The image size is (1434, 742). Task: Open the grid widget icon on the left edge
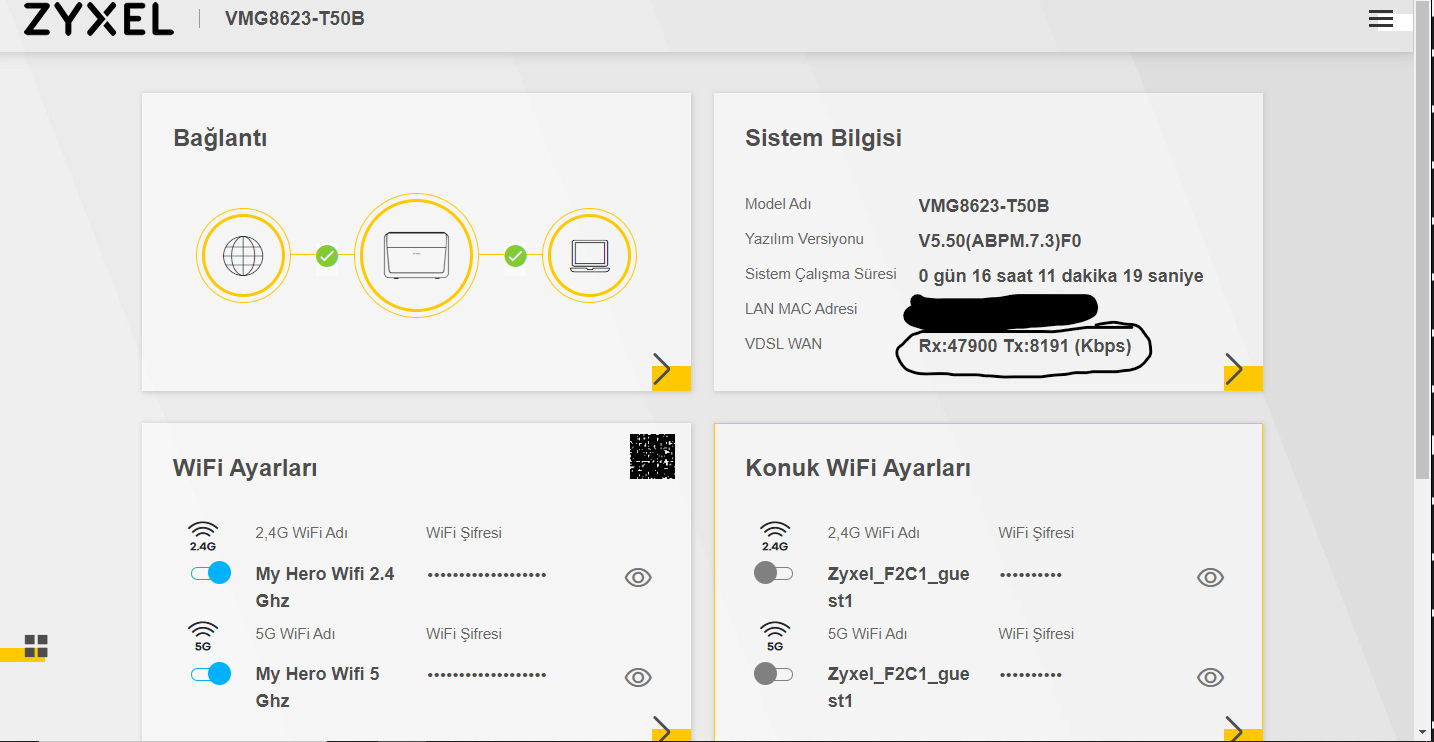[x=36, y=646]
